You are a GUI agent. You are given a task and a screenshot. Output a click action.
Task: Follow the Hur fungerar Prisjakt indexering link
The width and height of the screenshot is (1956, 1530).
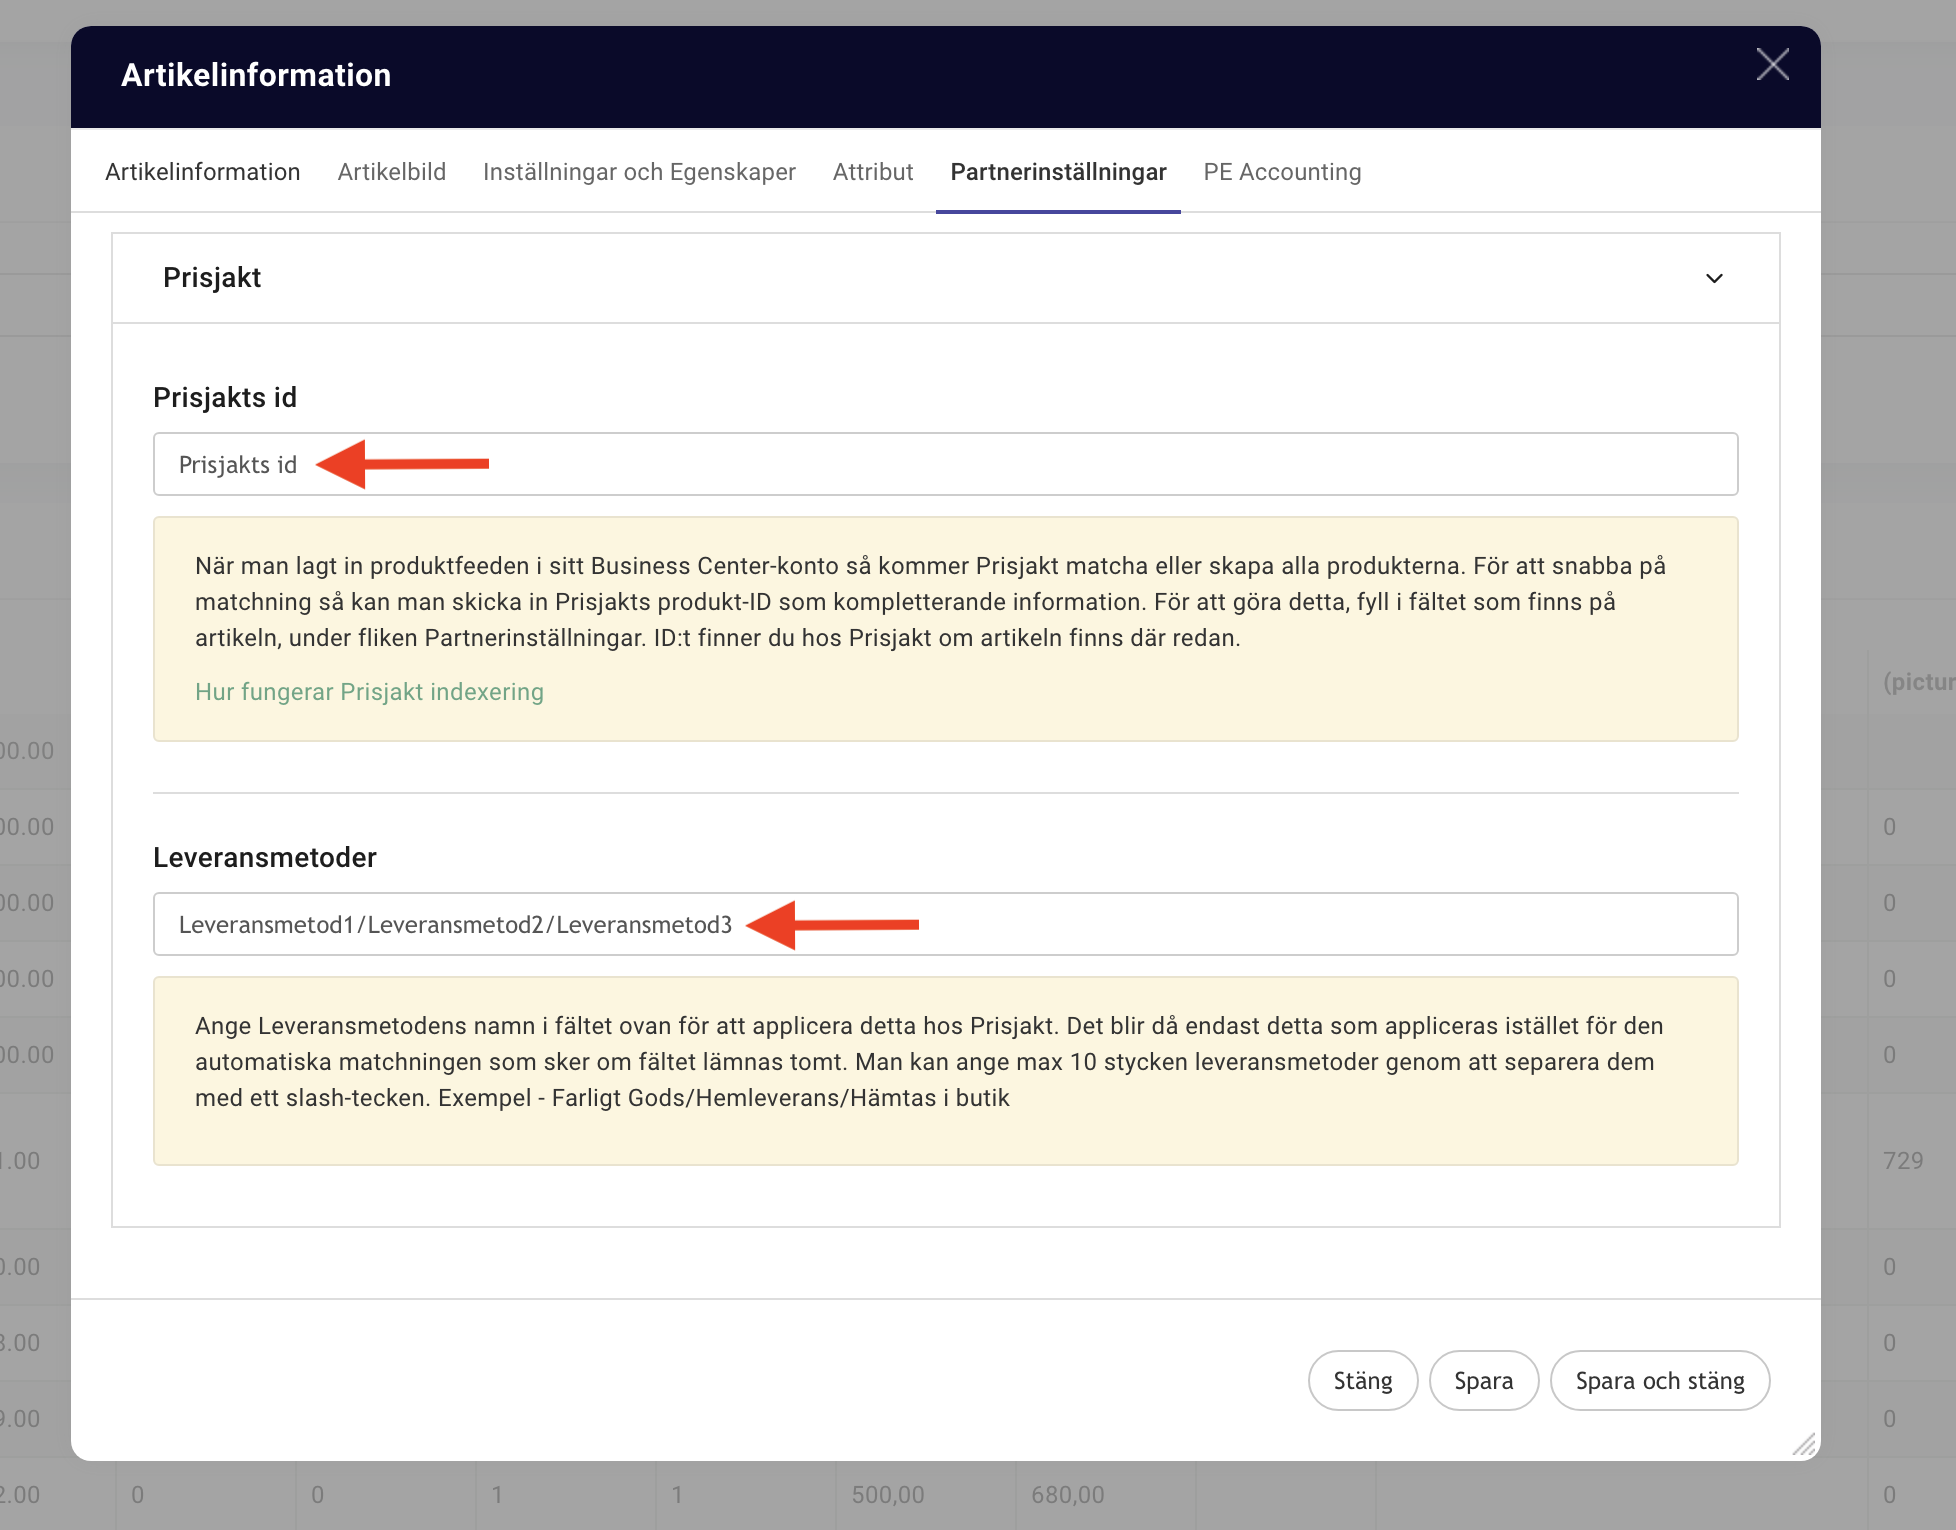[369, 692]
